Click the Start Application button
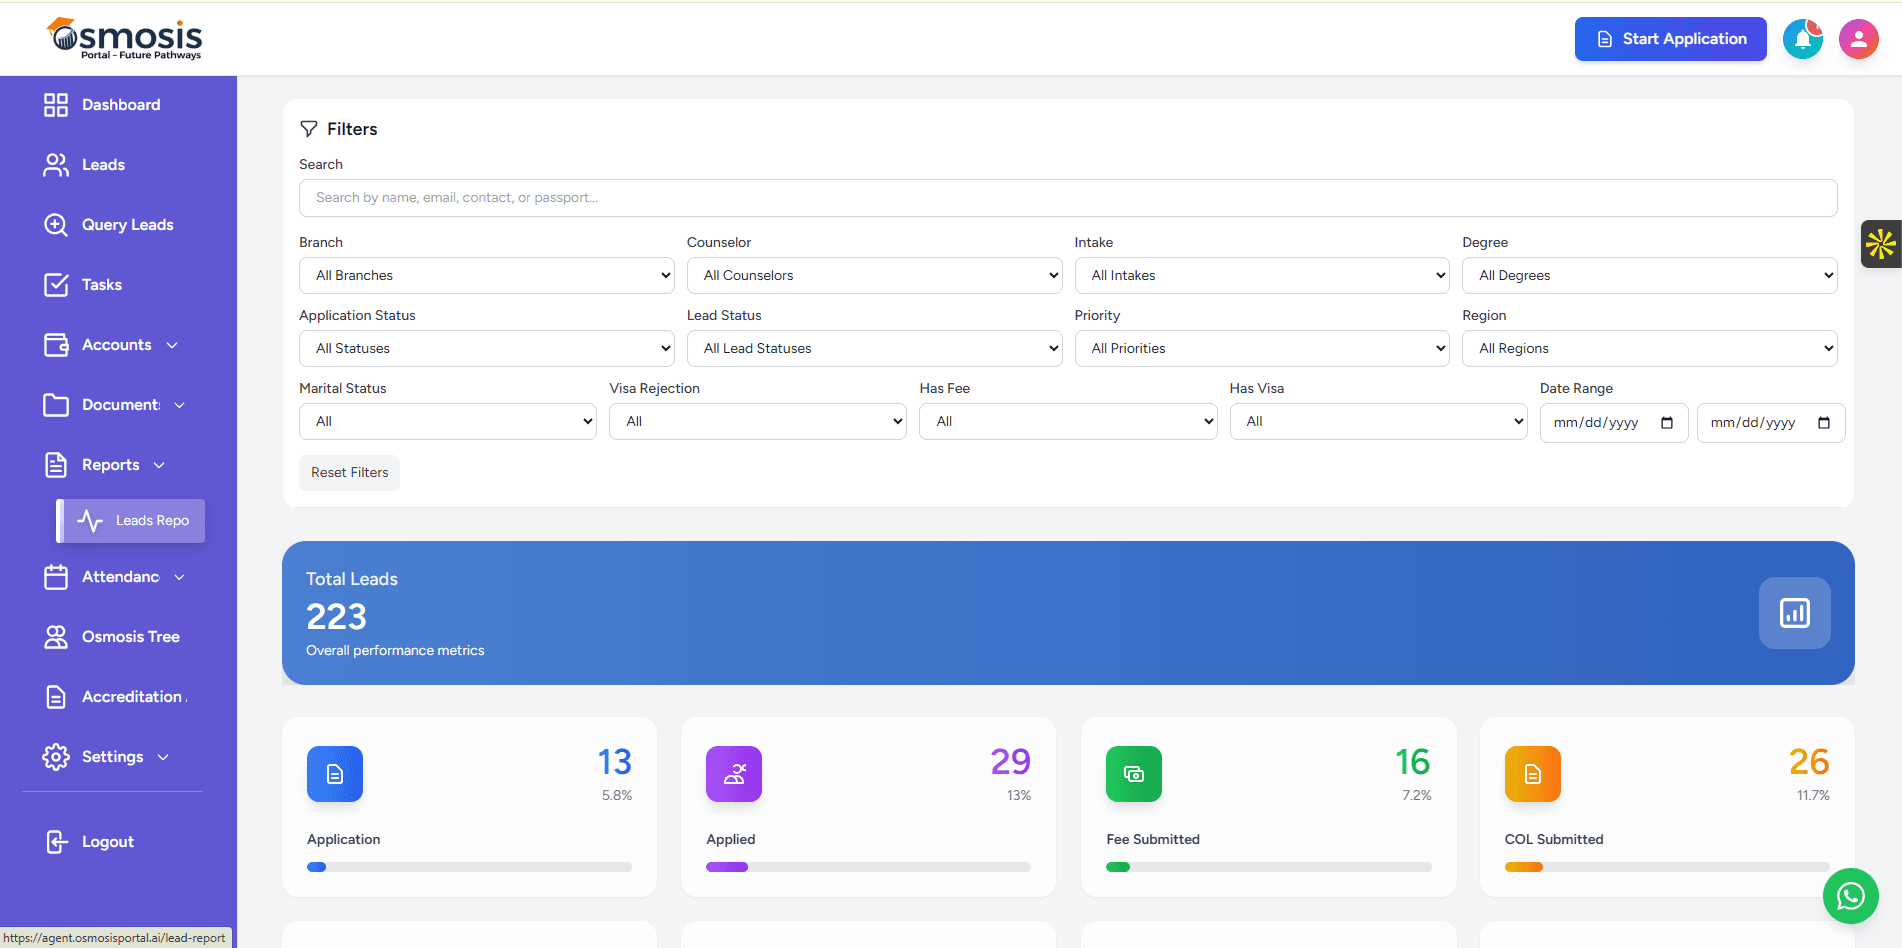Viewport: 1902px width, 948px height. pos(1670,39)
